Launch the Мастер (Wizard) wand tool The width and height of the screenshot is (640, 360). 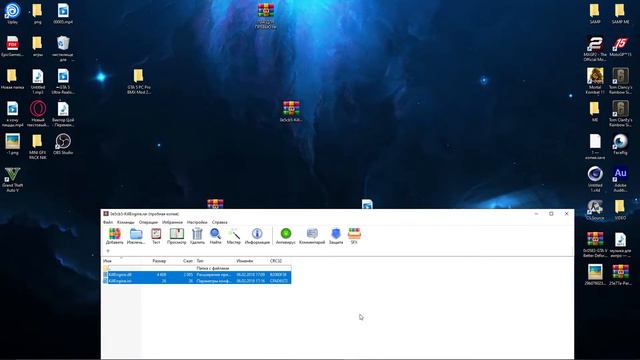pos(233,236)
